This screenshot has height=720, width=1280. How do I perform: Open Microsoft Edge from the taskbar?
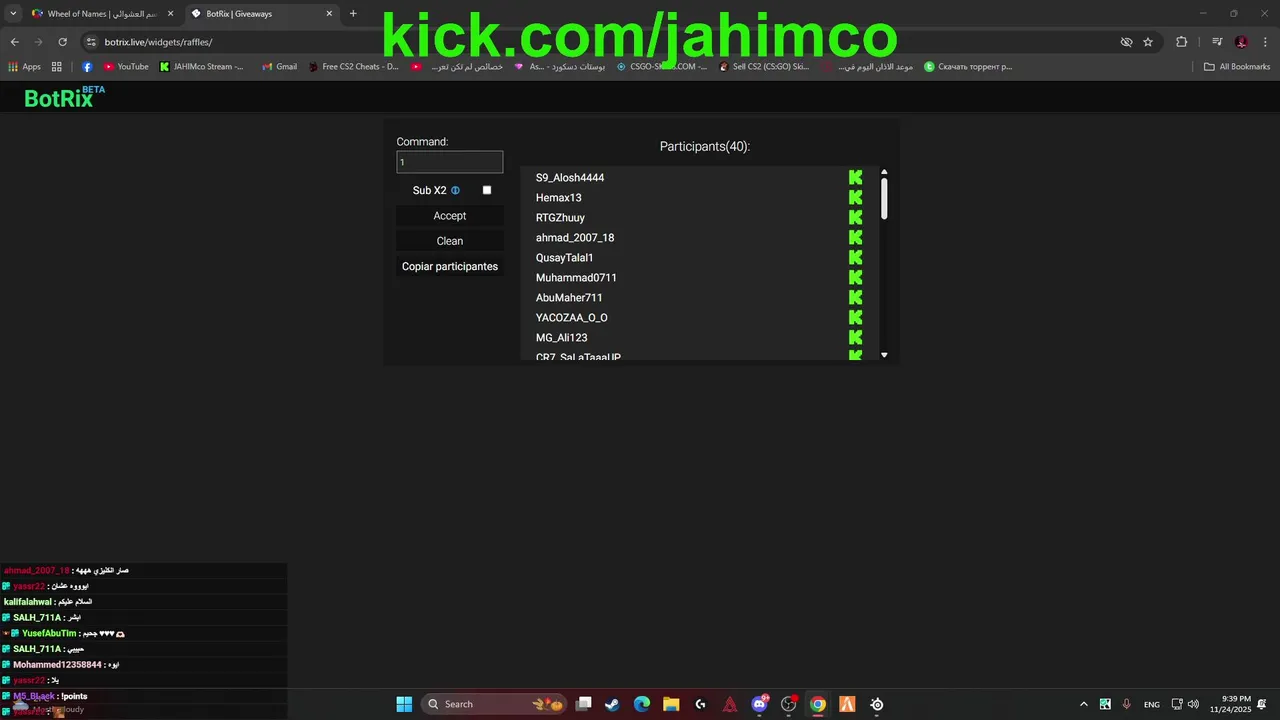click(x=641, y=704)
